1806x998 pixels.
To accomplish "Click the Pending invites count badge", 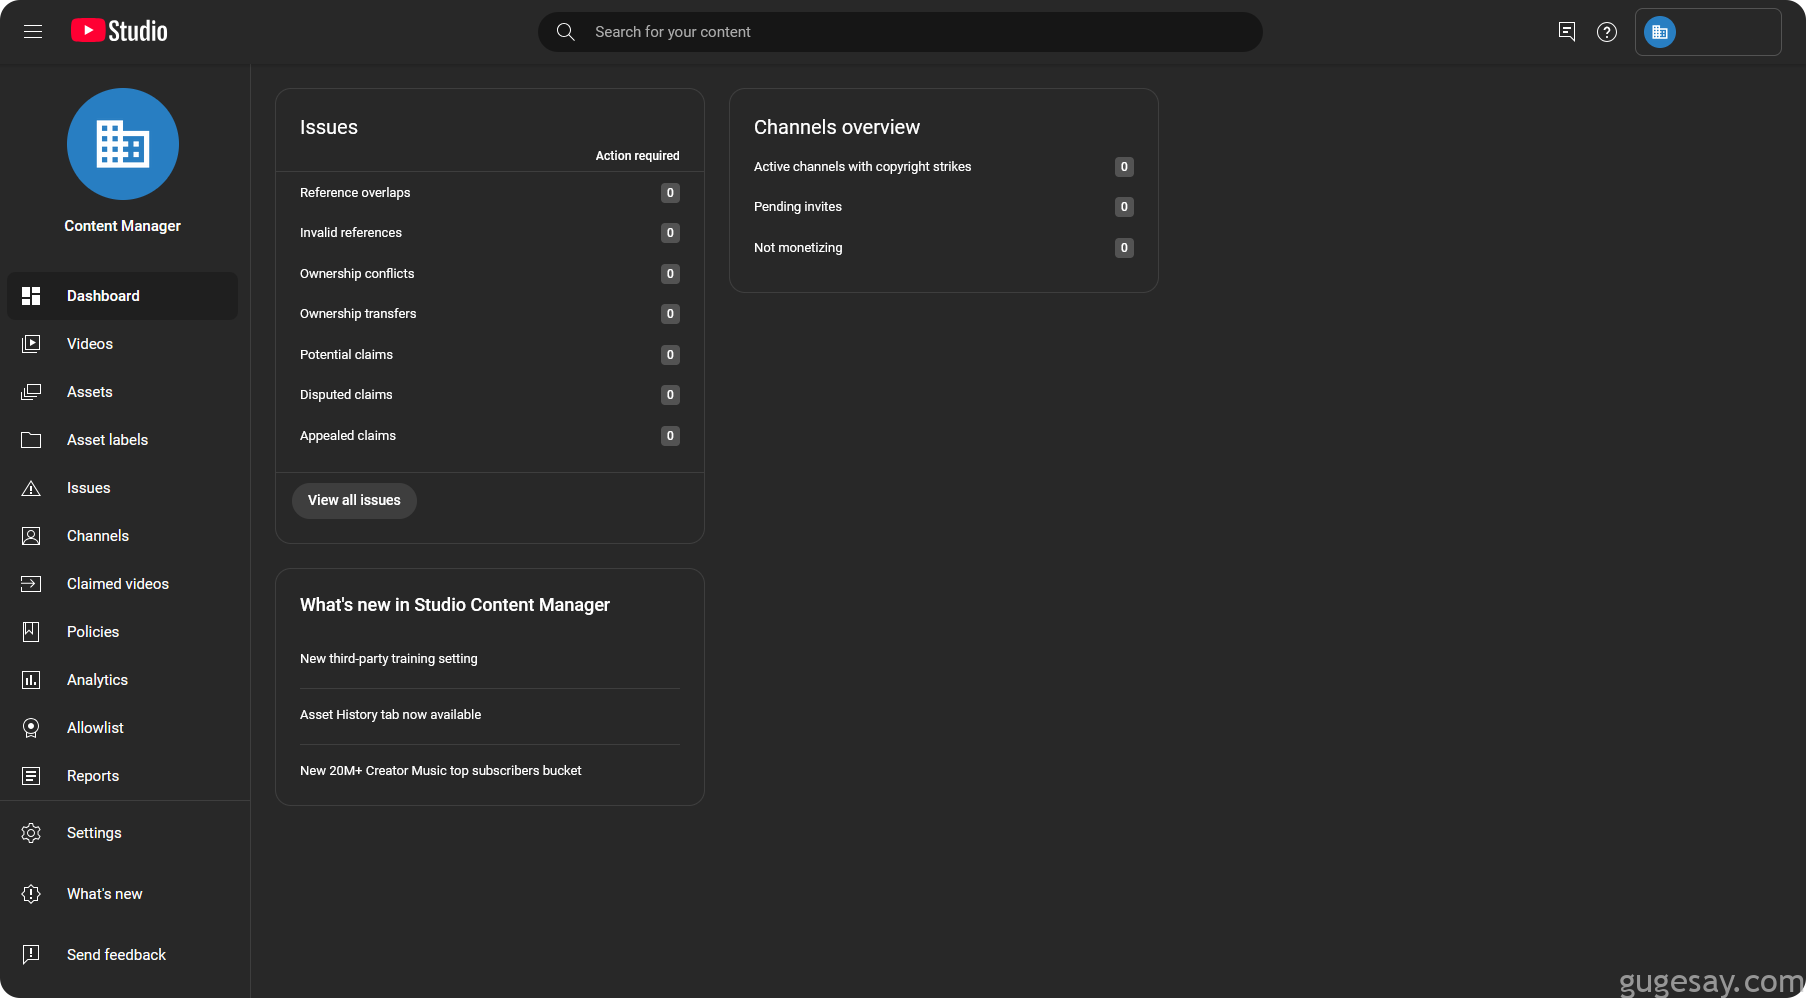I will (x=1124, y=207).
